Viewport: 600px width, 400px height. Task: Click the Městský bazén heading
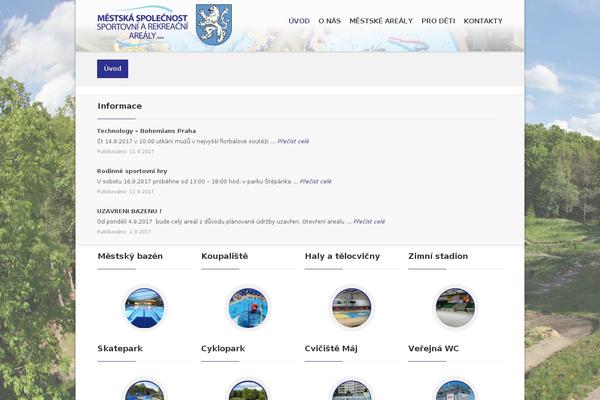click(130, 256)
